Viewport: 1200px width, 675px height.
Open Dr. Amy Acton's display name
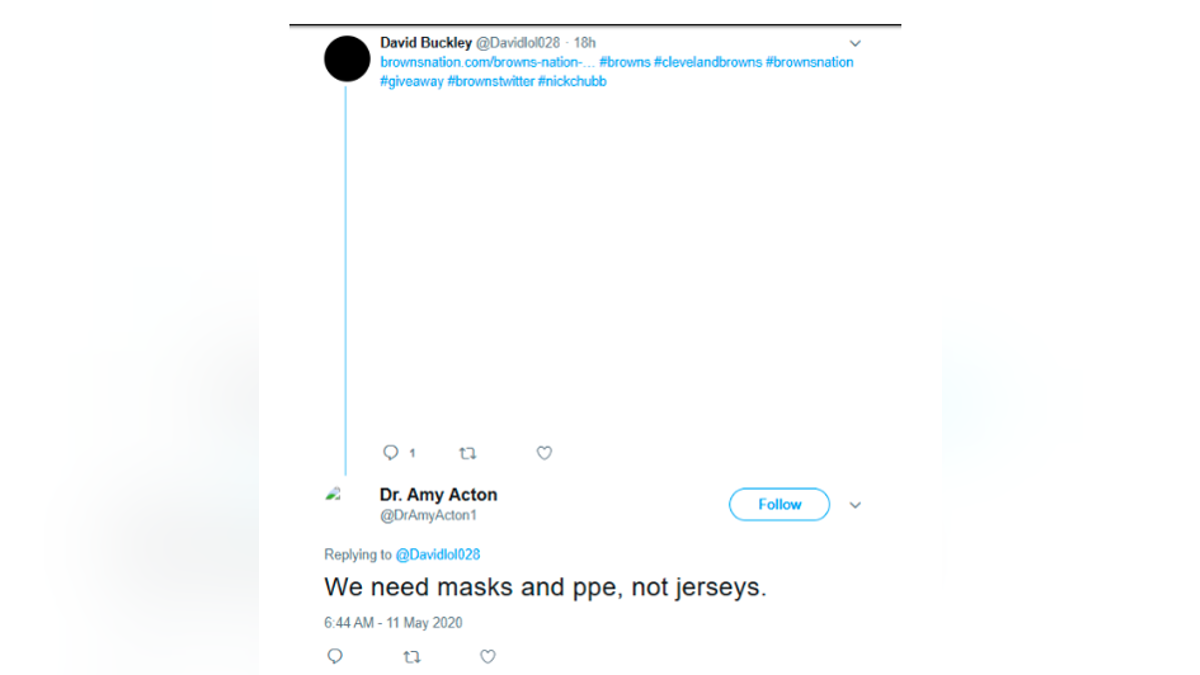pyautogui.click(x=437, y=494)
